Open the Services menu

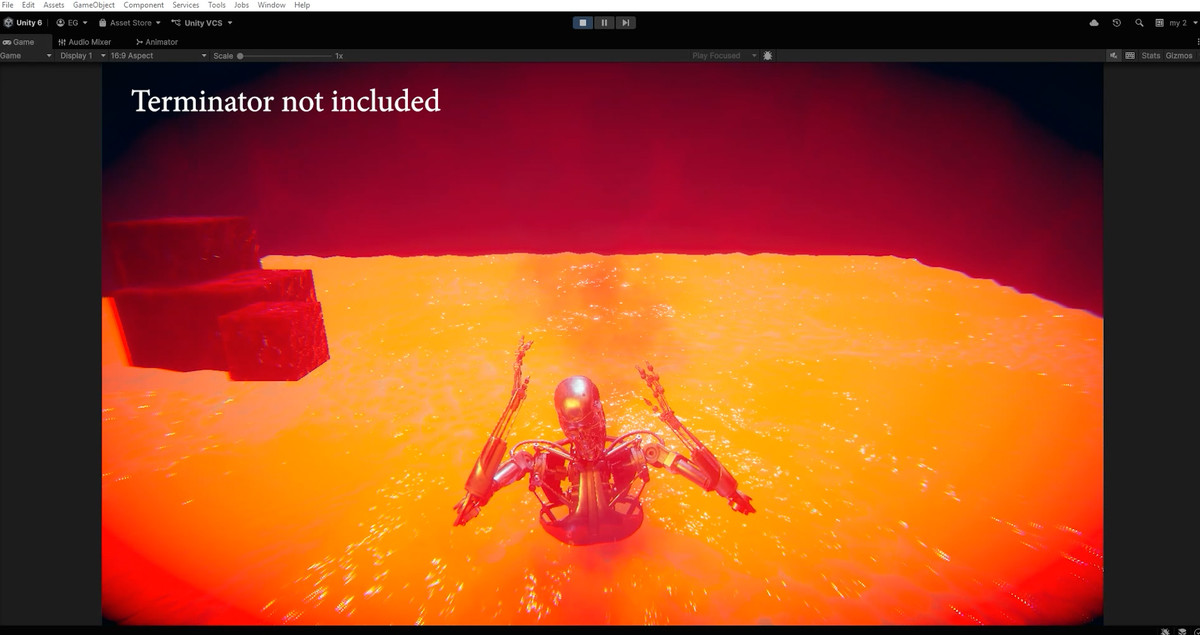(186, 6)
